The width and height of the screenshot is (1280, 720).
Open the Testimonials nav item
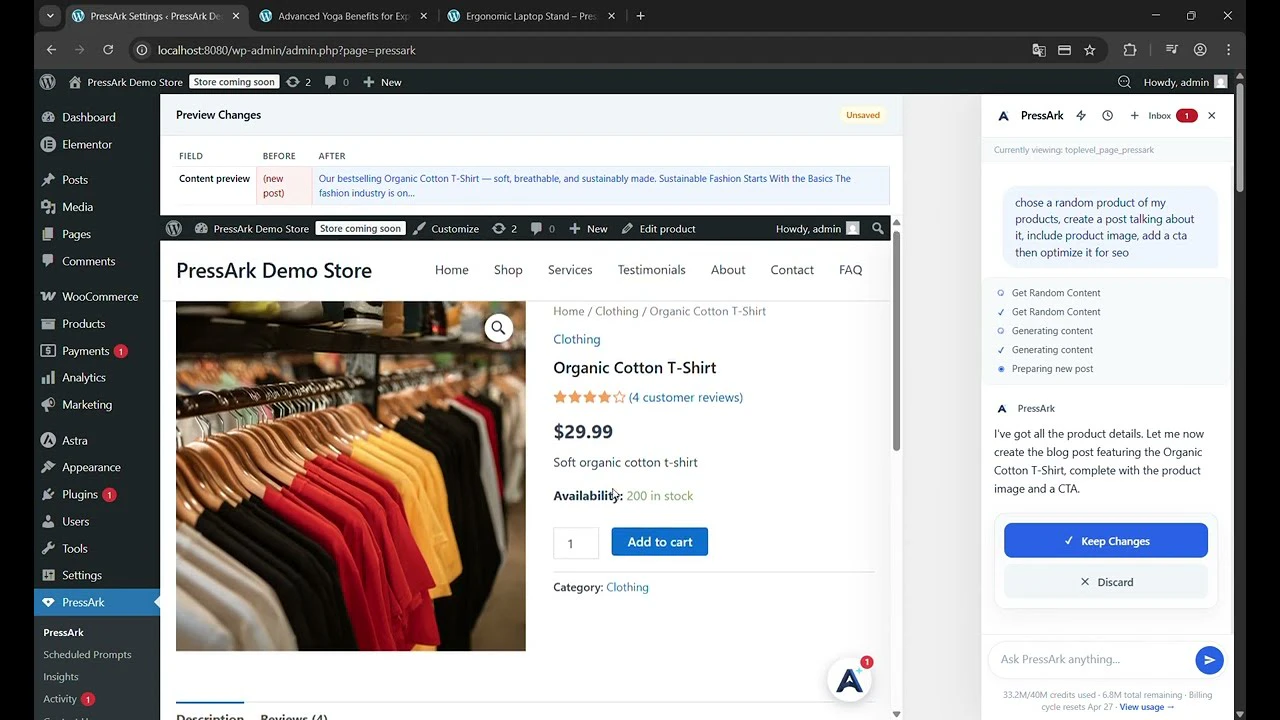pos(651,270)
